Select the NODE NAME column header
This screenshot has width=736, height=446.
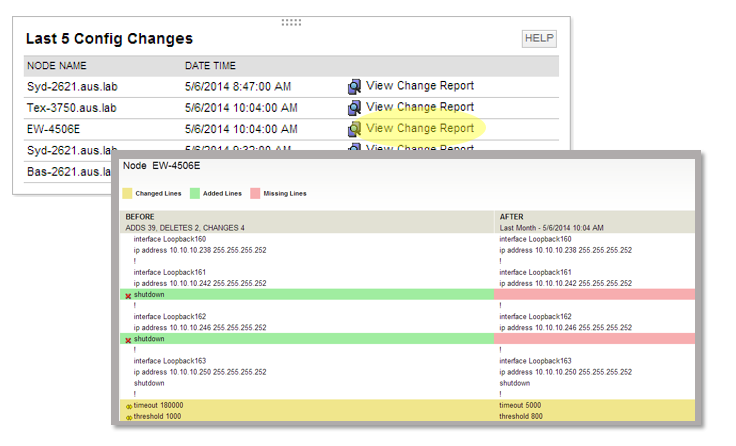tap(57, 66)
